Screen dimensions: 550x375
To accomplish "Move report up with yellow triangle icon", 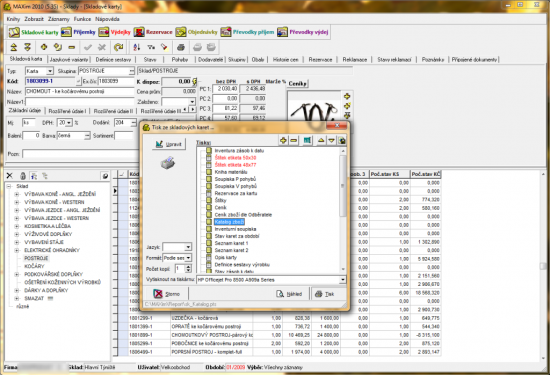I will click(321, 140).
